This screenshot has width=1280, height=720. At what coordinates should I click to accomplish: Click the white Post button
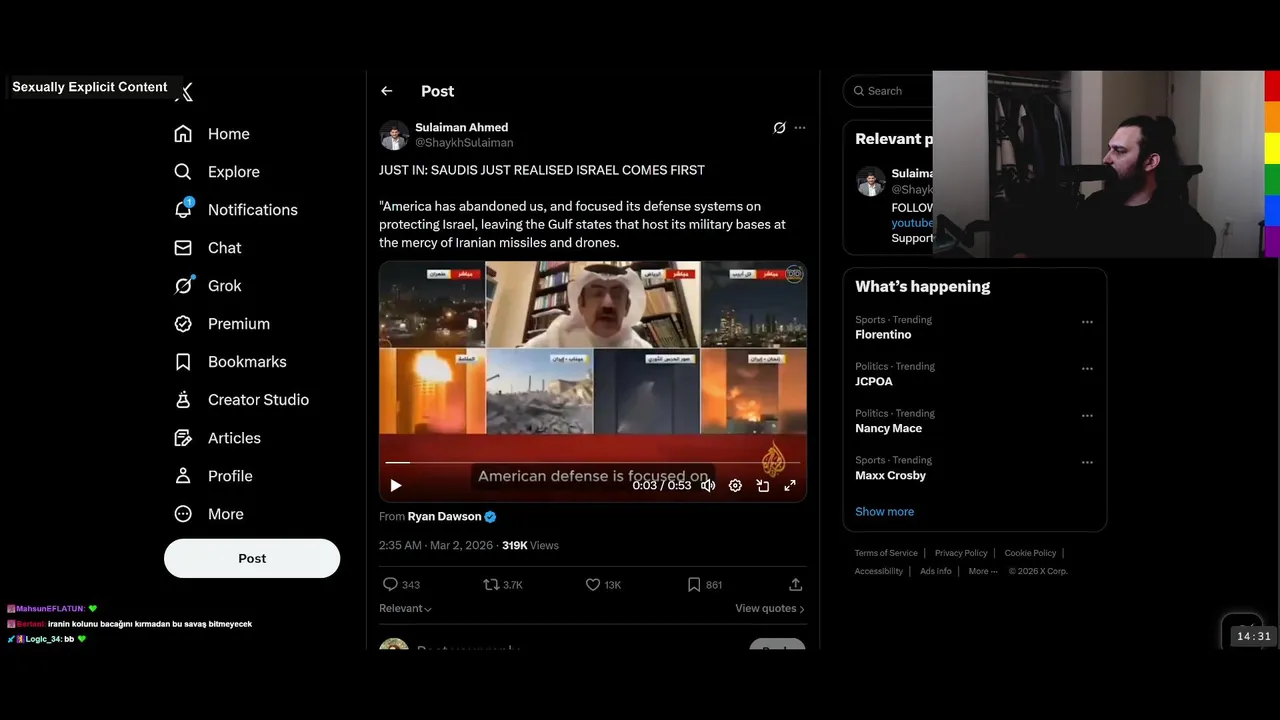click(252, 558)
